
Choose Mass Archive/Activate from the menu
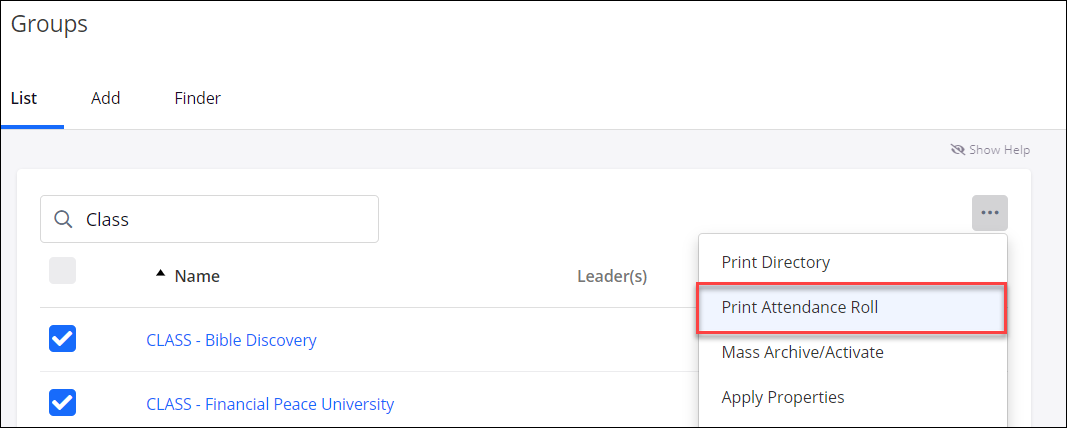tap(802, 352)
